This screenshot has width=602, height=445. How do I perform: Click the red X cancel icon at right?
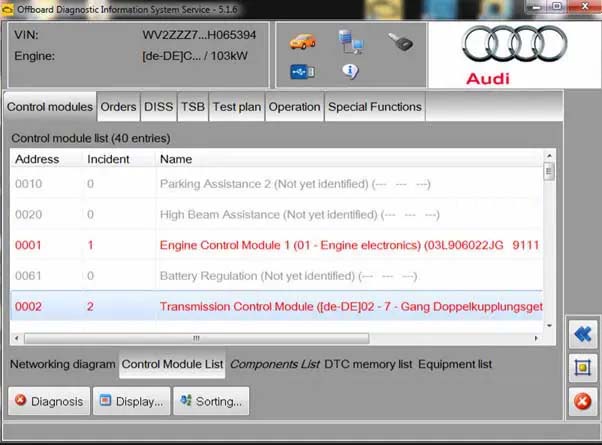(x=583, y=402)
